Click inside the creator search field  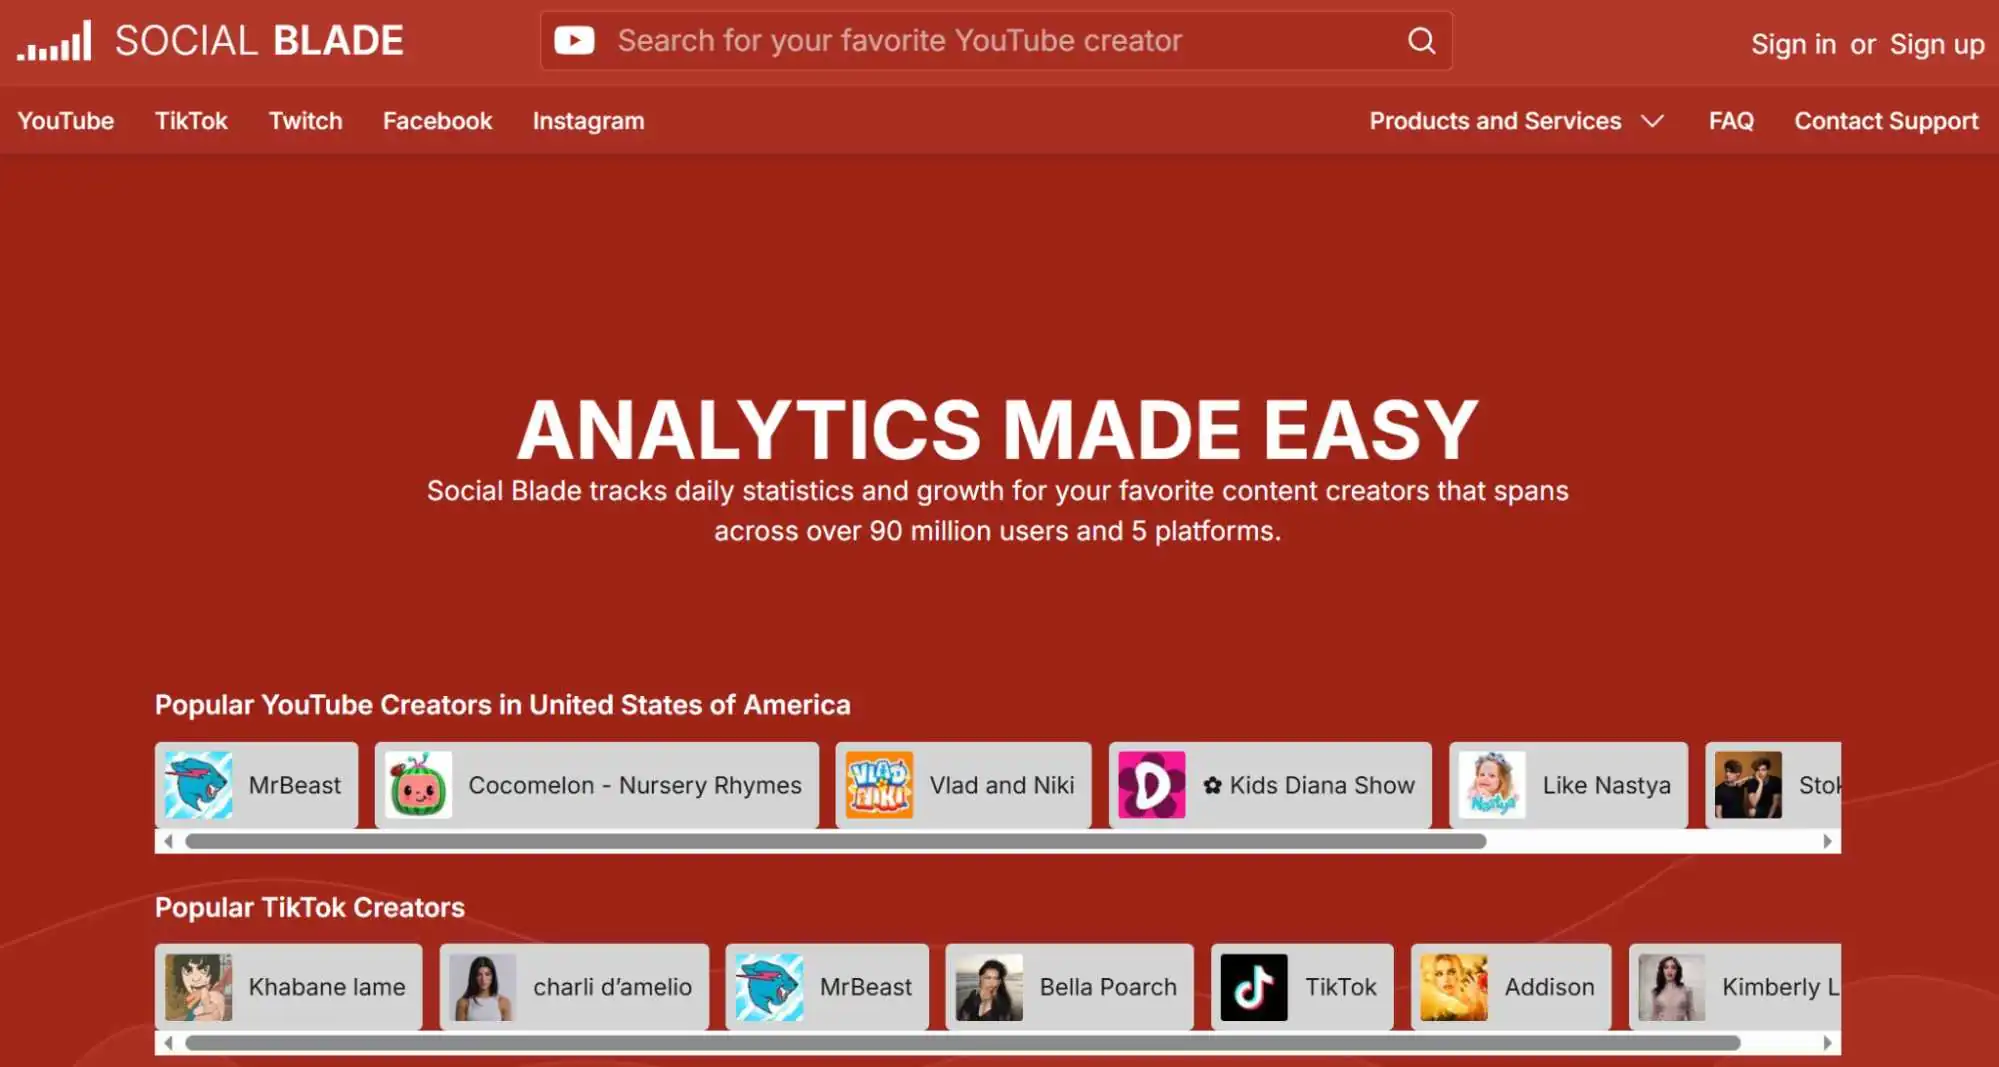[x=950, y=41]
